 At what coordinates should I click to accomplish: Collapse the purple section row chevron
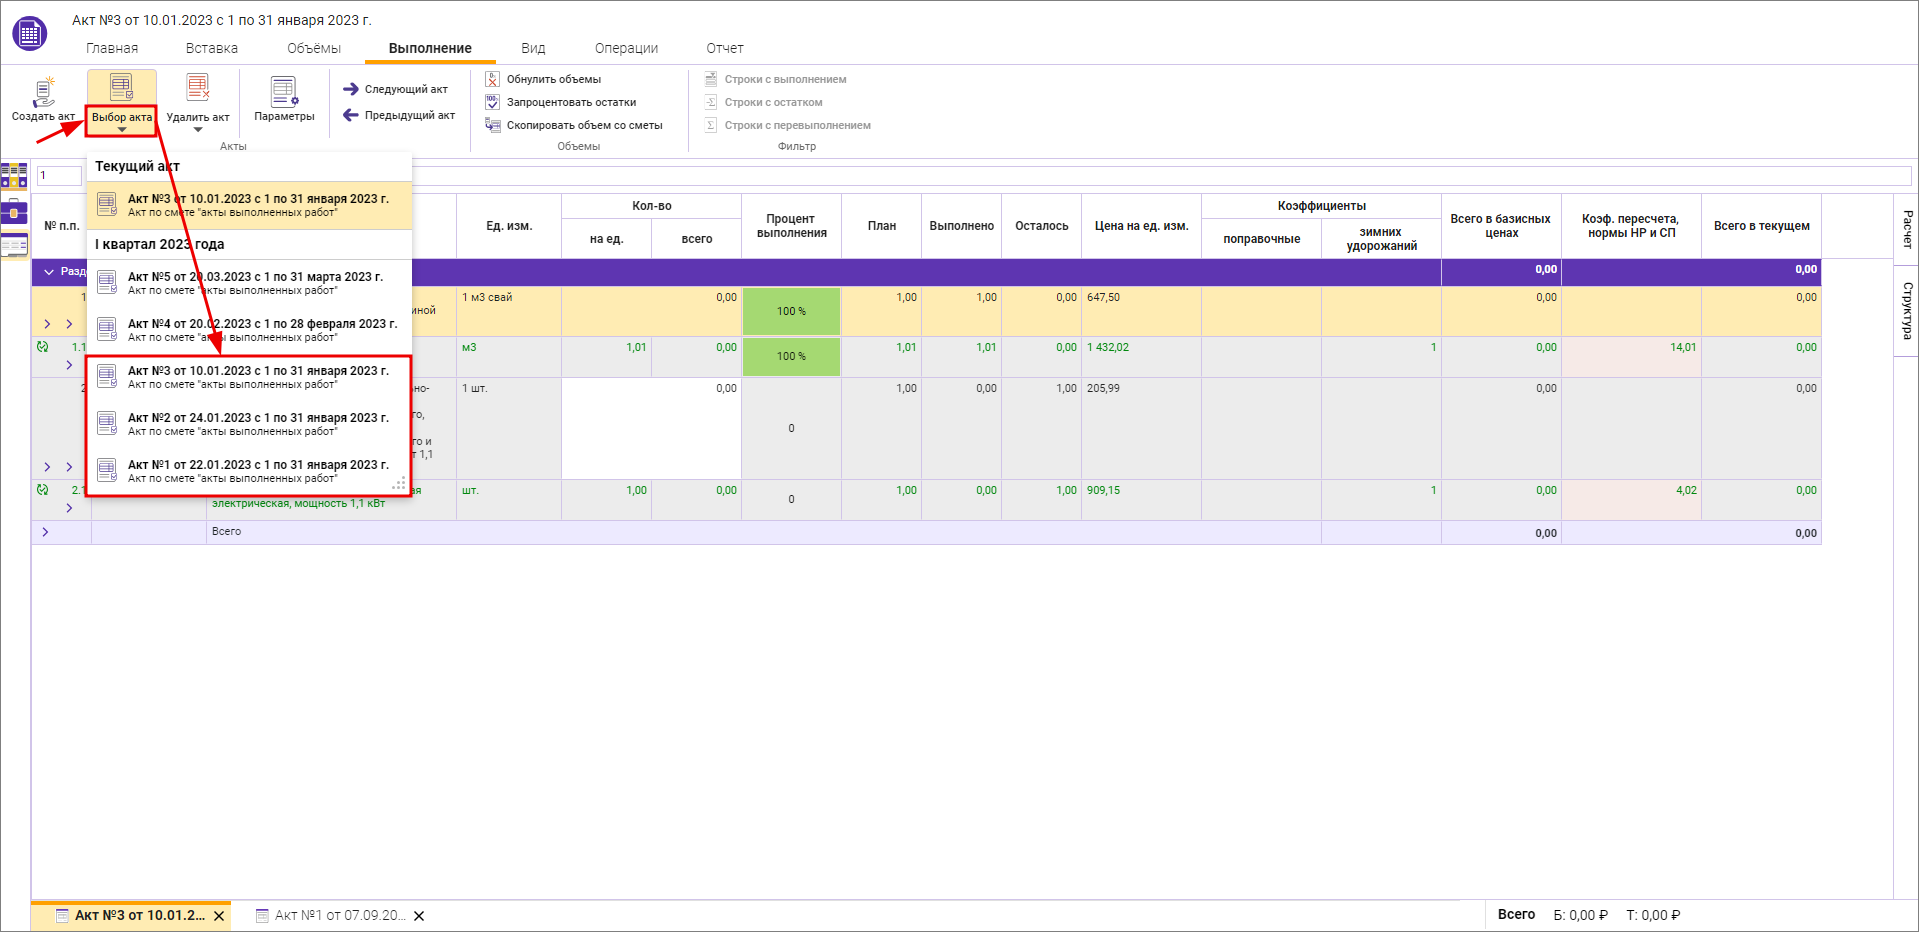(x=49, y=272)
